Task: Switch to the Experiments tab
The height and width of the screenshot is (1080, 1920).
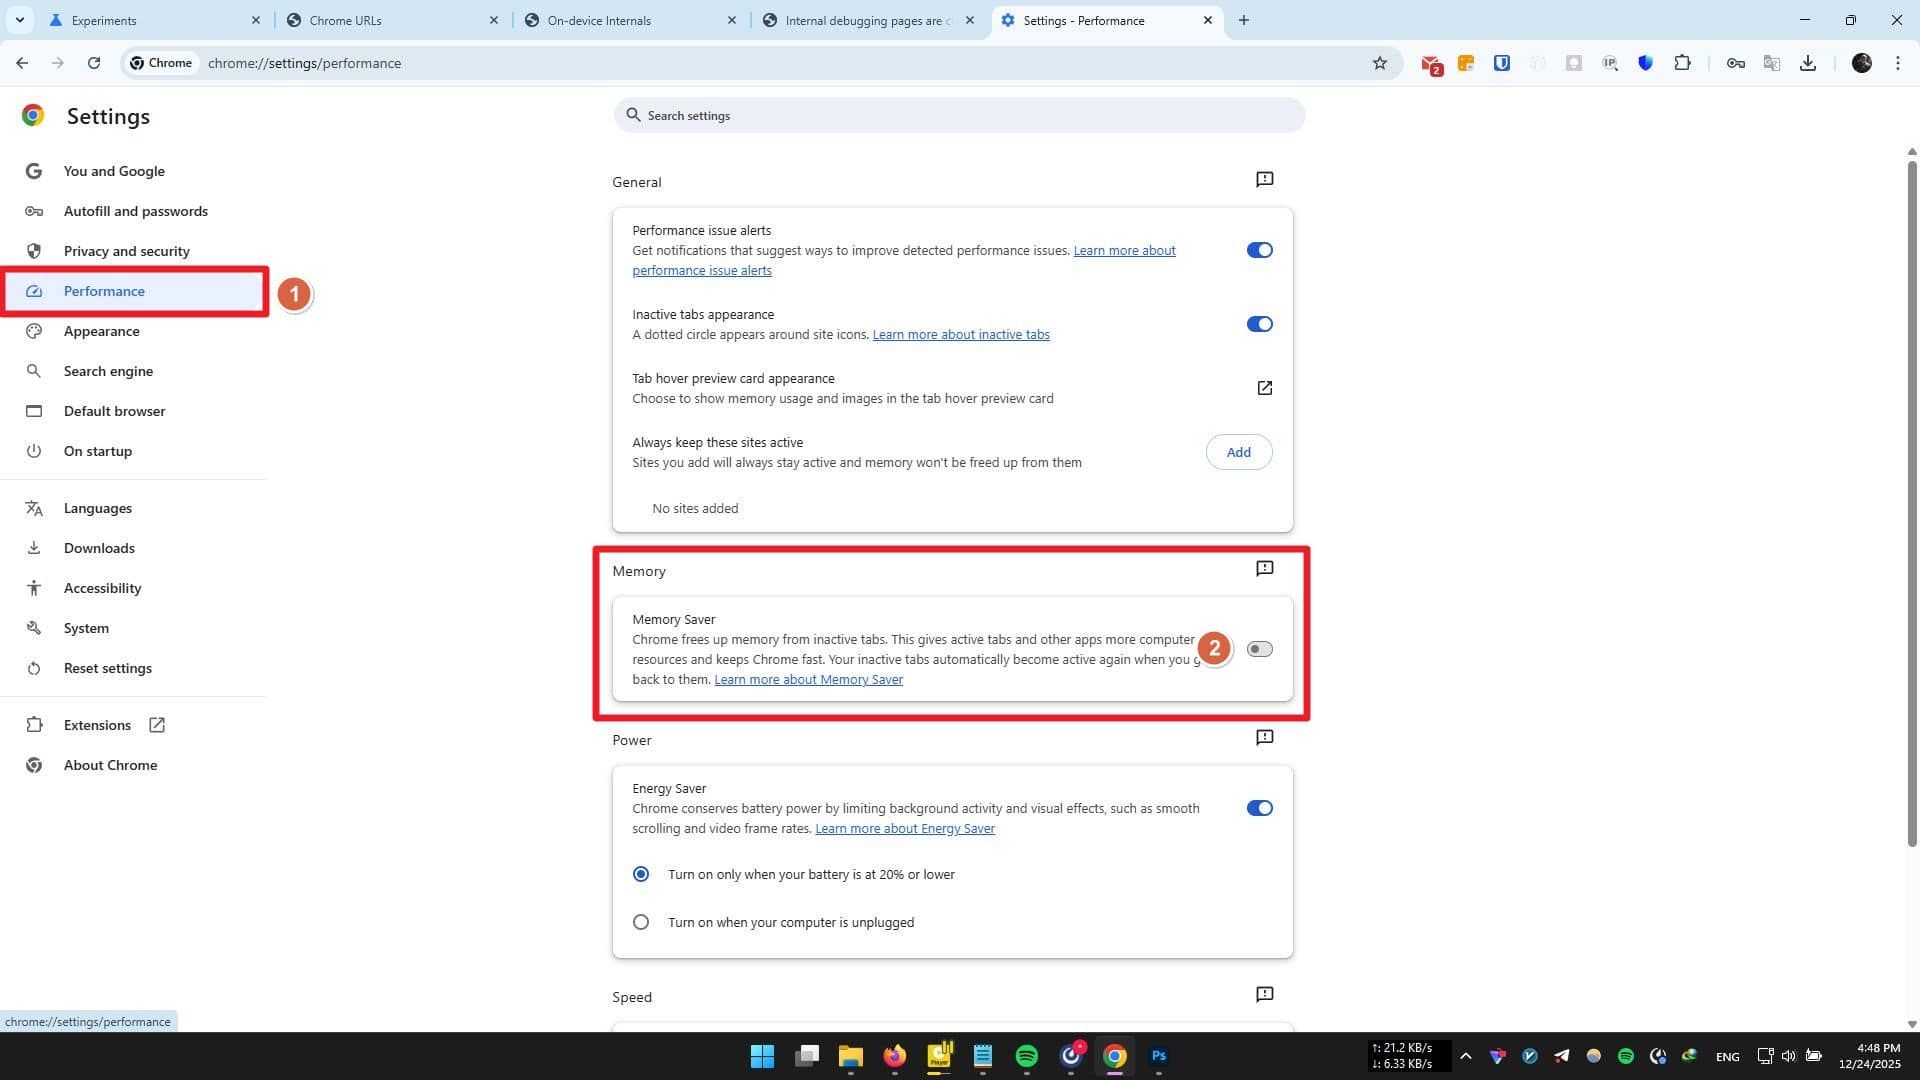Action: [x=150, y=20]
